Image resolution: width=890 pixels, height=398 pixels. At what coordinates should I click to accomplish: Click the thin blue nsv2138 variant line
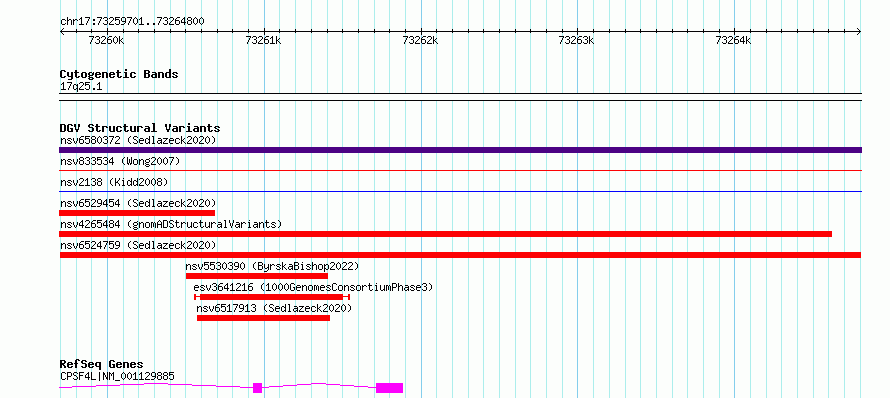coord(460,191)
